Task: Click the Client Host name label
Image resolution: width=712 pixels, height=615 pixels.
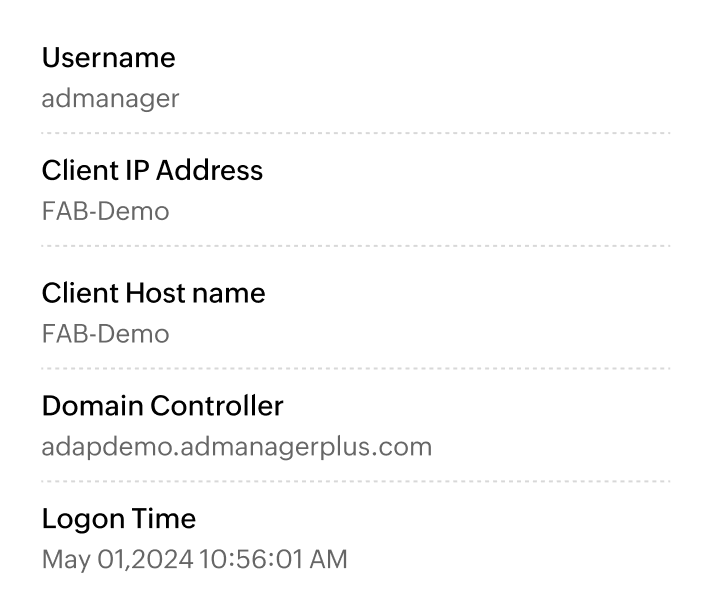Action: [x=153, y=294]
